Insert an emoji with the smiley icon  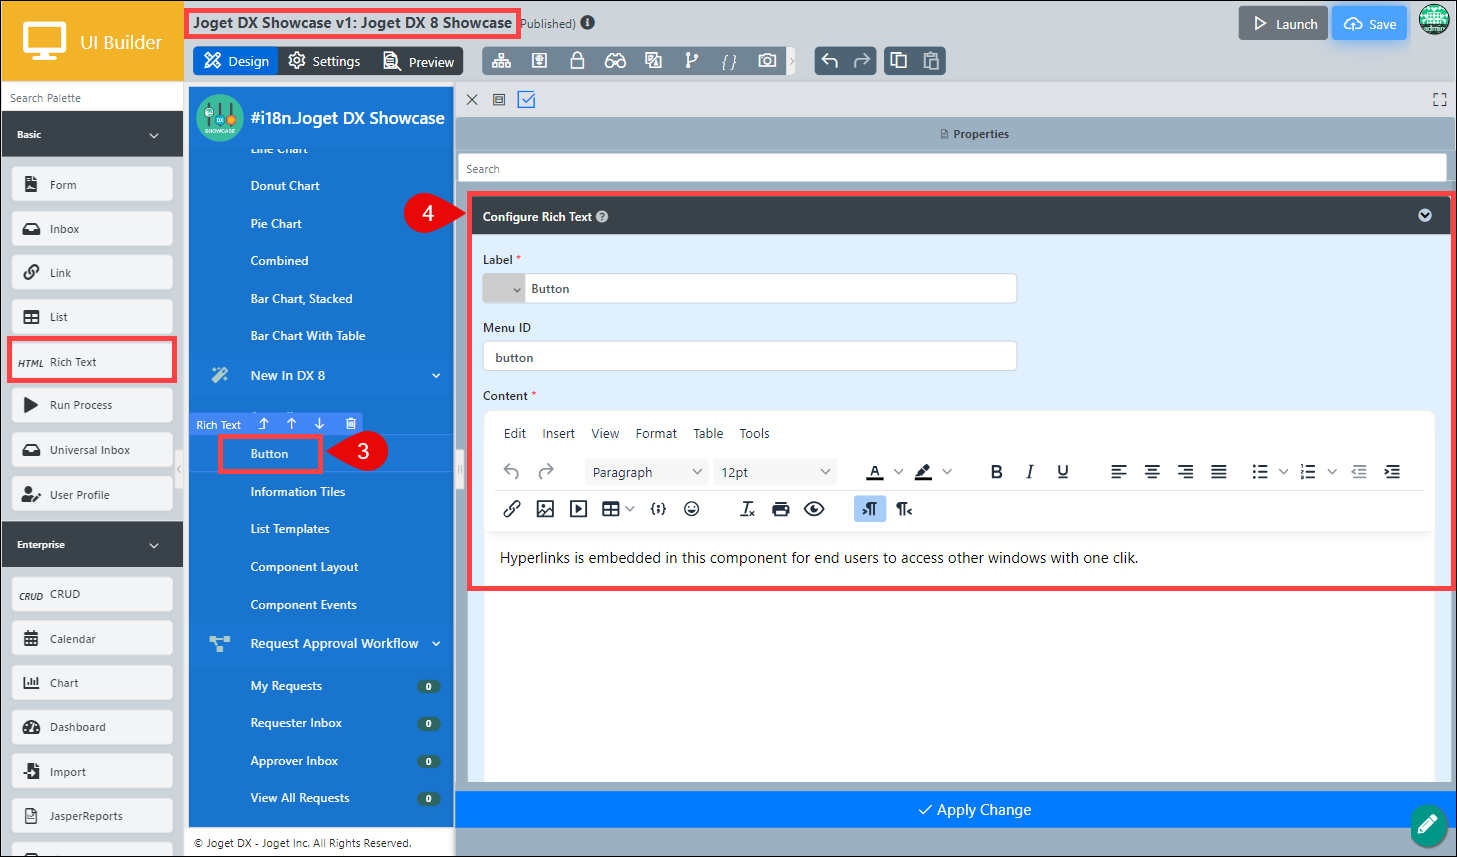[x=691, y=509]
